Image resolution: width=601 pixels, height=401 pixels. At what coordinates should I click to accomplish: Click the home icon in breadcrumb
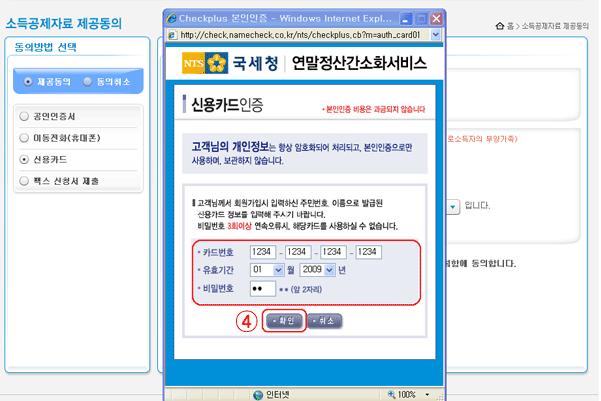click(x=500, y=26)
